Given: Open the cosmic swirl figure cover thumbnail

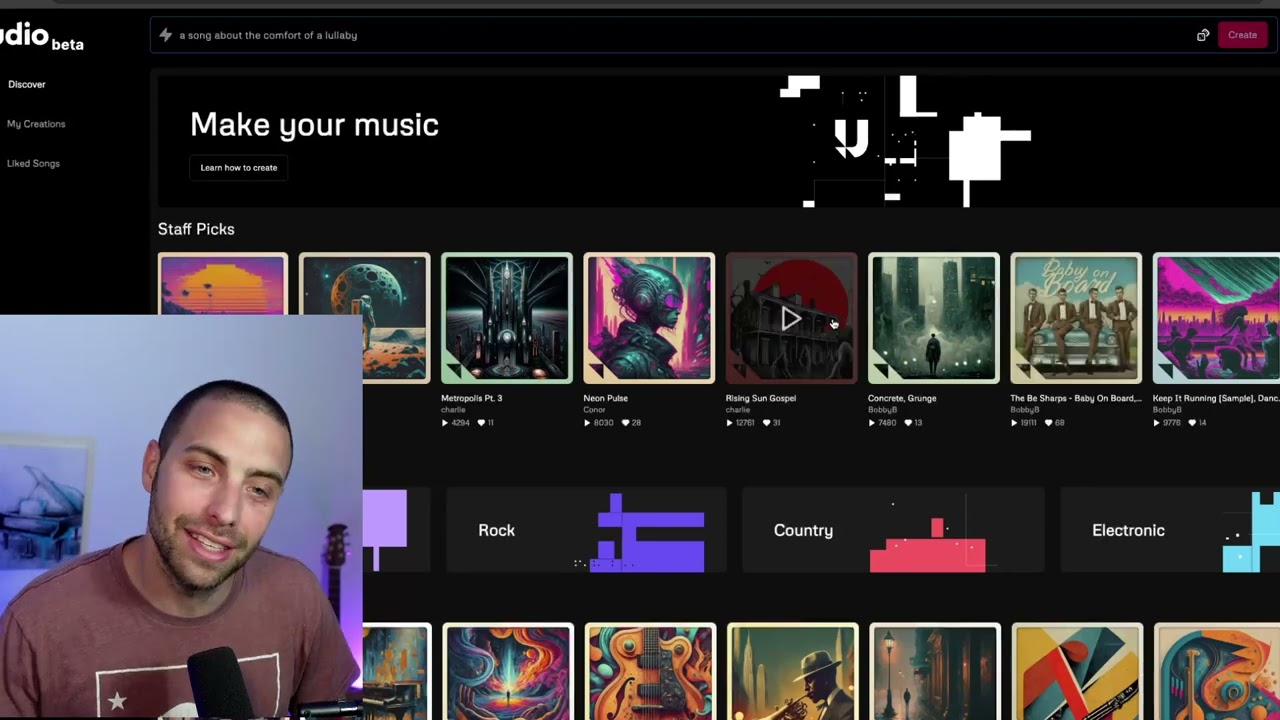Looking at the screenshot, I should (507, 672).
